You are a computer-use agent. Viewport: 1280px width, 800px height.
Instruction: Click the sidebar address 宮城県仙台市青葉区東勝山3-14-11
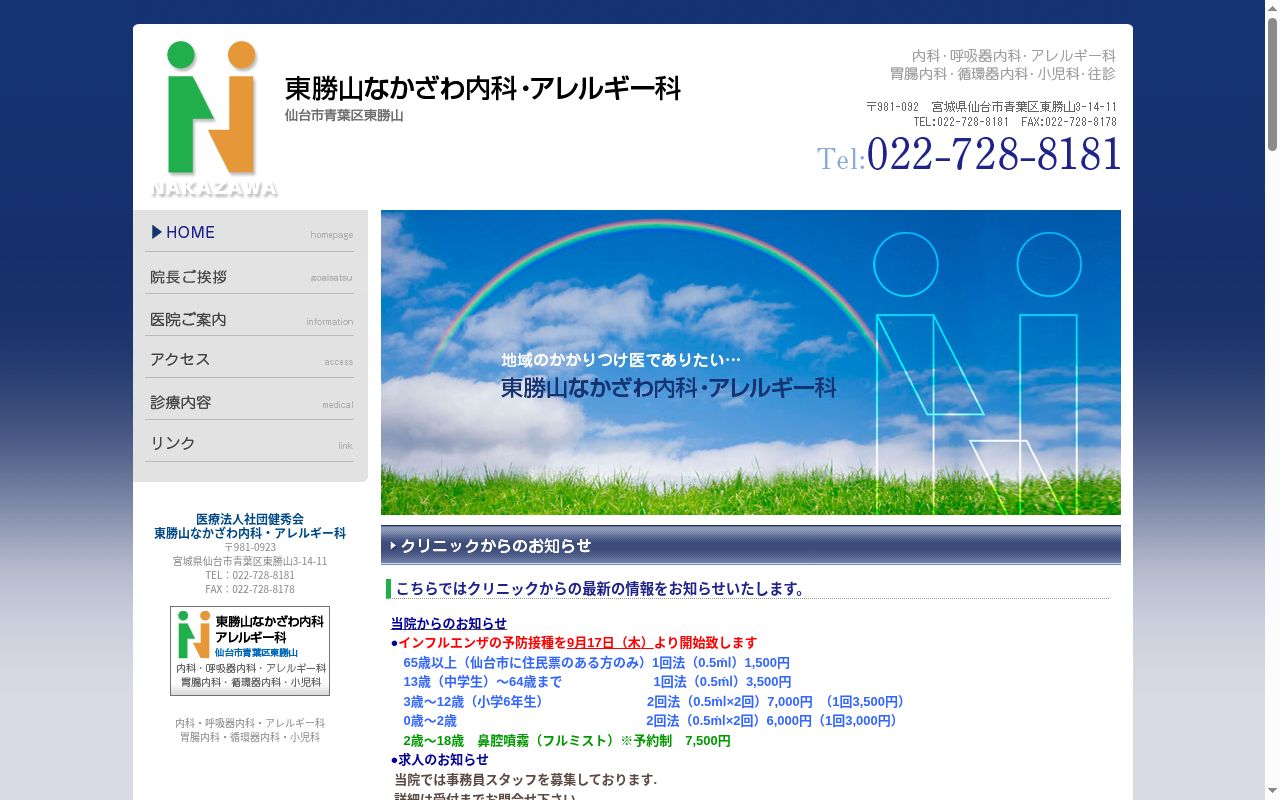(250, 561)
